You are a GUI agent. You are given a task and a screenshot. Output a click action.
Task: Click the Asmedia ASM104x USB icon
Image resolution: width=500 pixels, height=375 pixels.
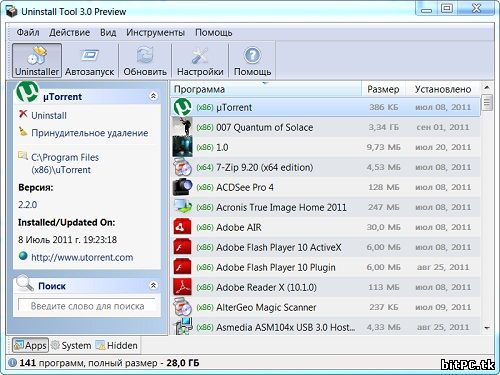point(182,327)
